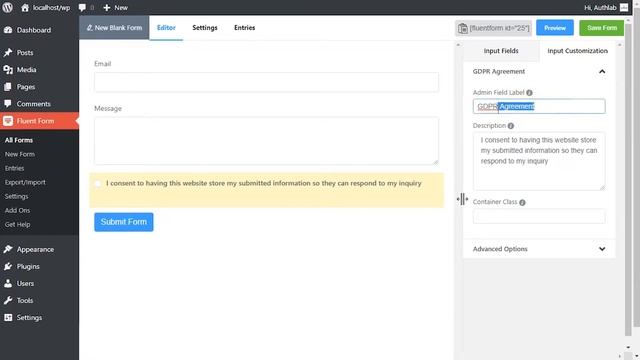Click the Preview button
This screenshot has height=360, width=640.
[x=555, y=28]
